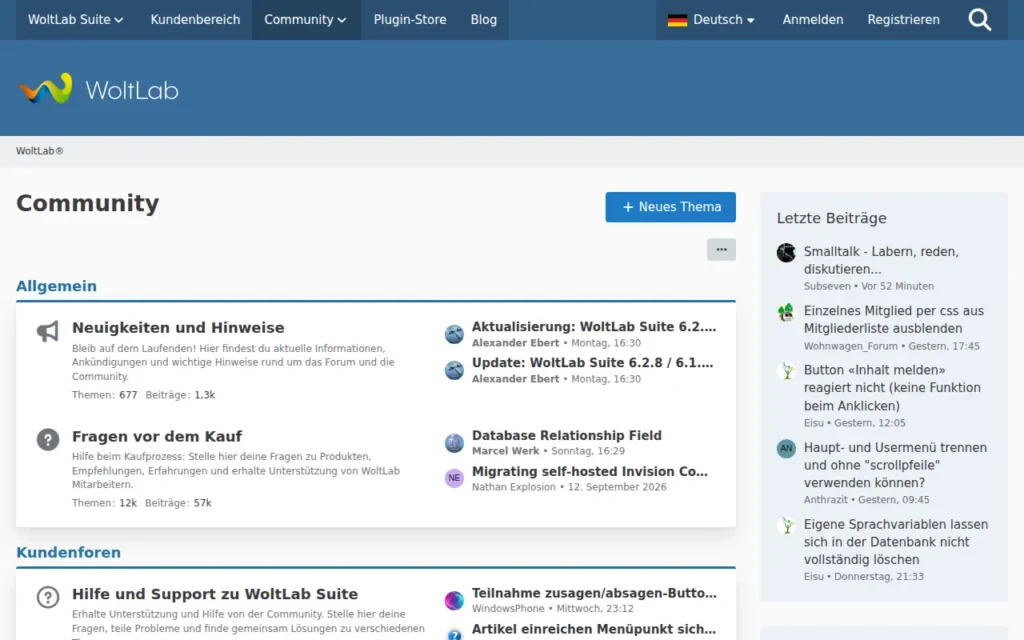Open thread Aktualisierung: WoltLab Suite 6.2
This screenshot has height=640, width=1024.
click(594, 327)
